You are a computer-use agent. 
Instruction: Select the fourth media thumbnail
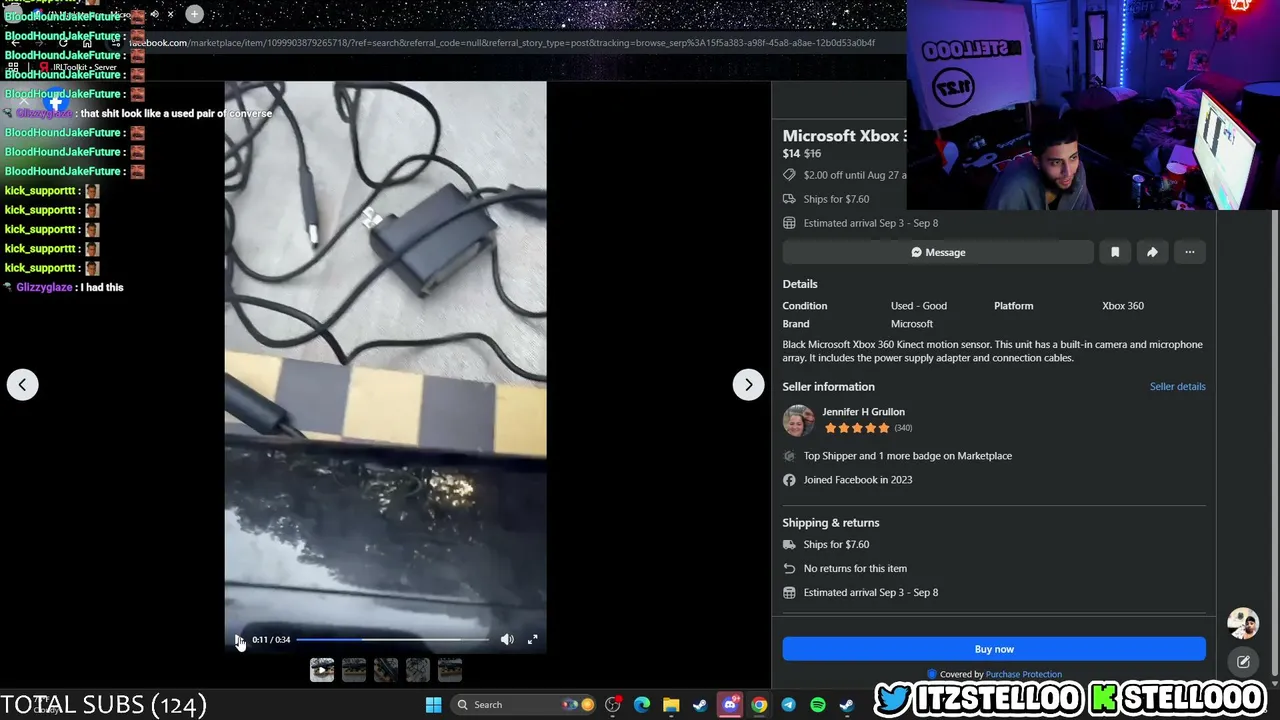click(x=418, y=670)
